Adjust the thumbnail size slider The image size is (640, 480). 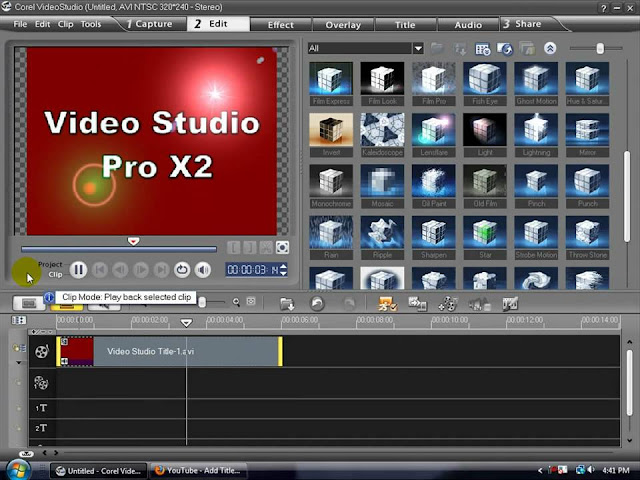click(600, 49)
